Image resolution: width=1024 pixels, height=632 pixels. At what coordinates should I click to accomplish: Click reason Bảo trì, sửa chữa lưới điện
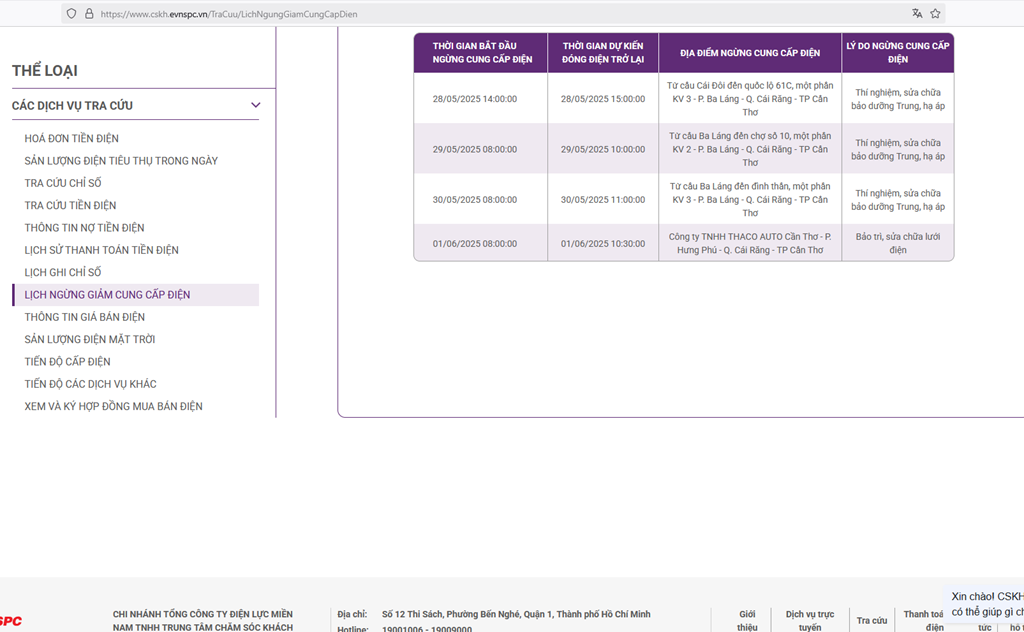click(x=898, y=244)
